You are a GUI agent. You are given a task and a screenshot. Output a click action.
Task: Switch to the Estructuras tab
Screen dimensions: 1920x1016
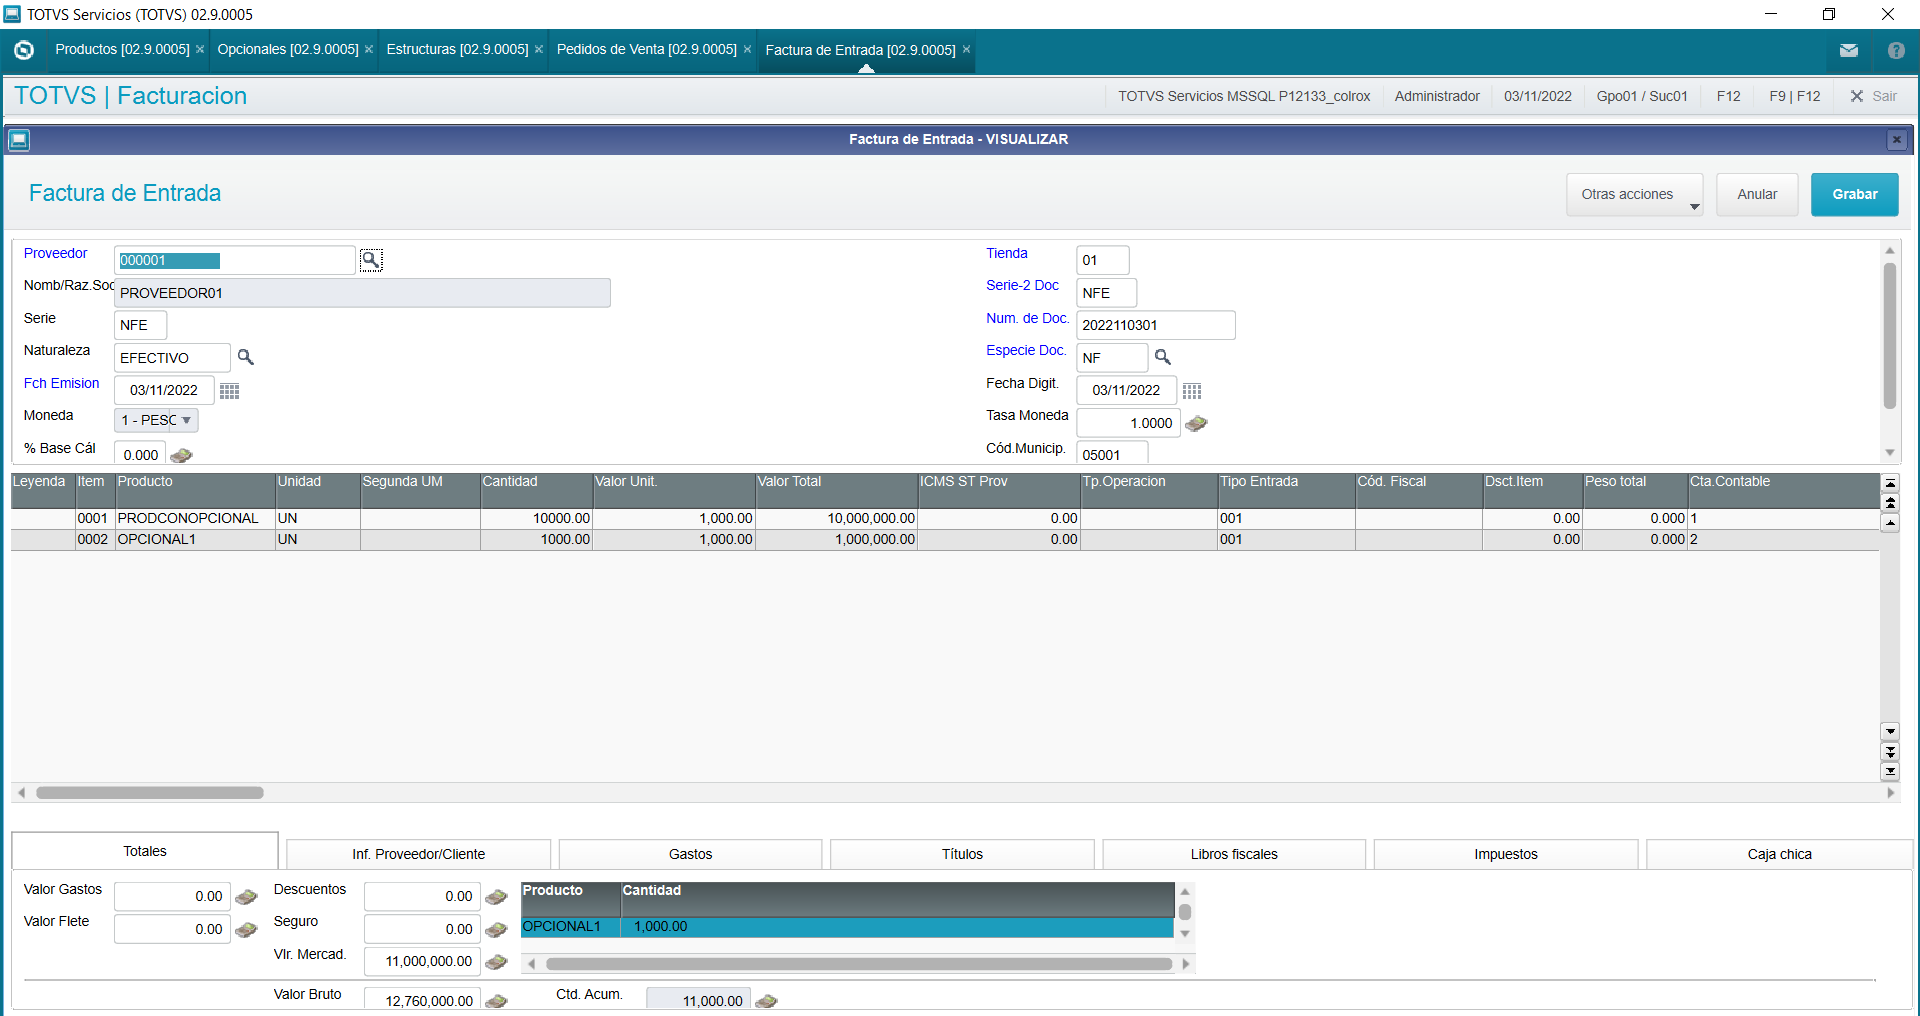457,50
